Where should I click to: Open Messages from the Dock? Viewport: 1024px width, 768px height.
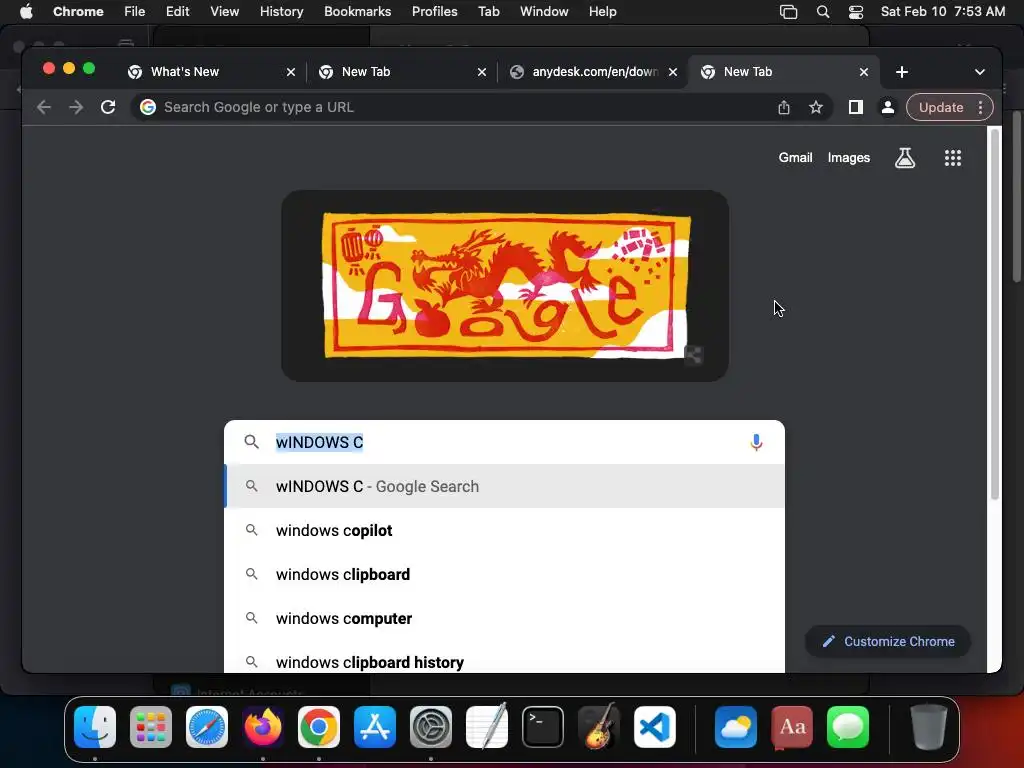[848, 727]
